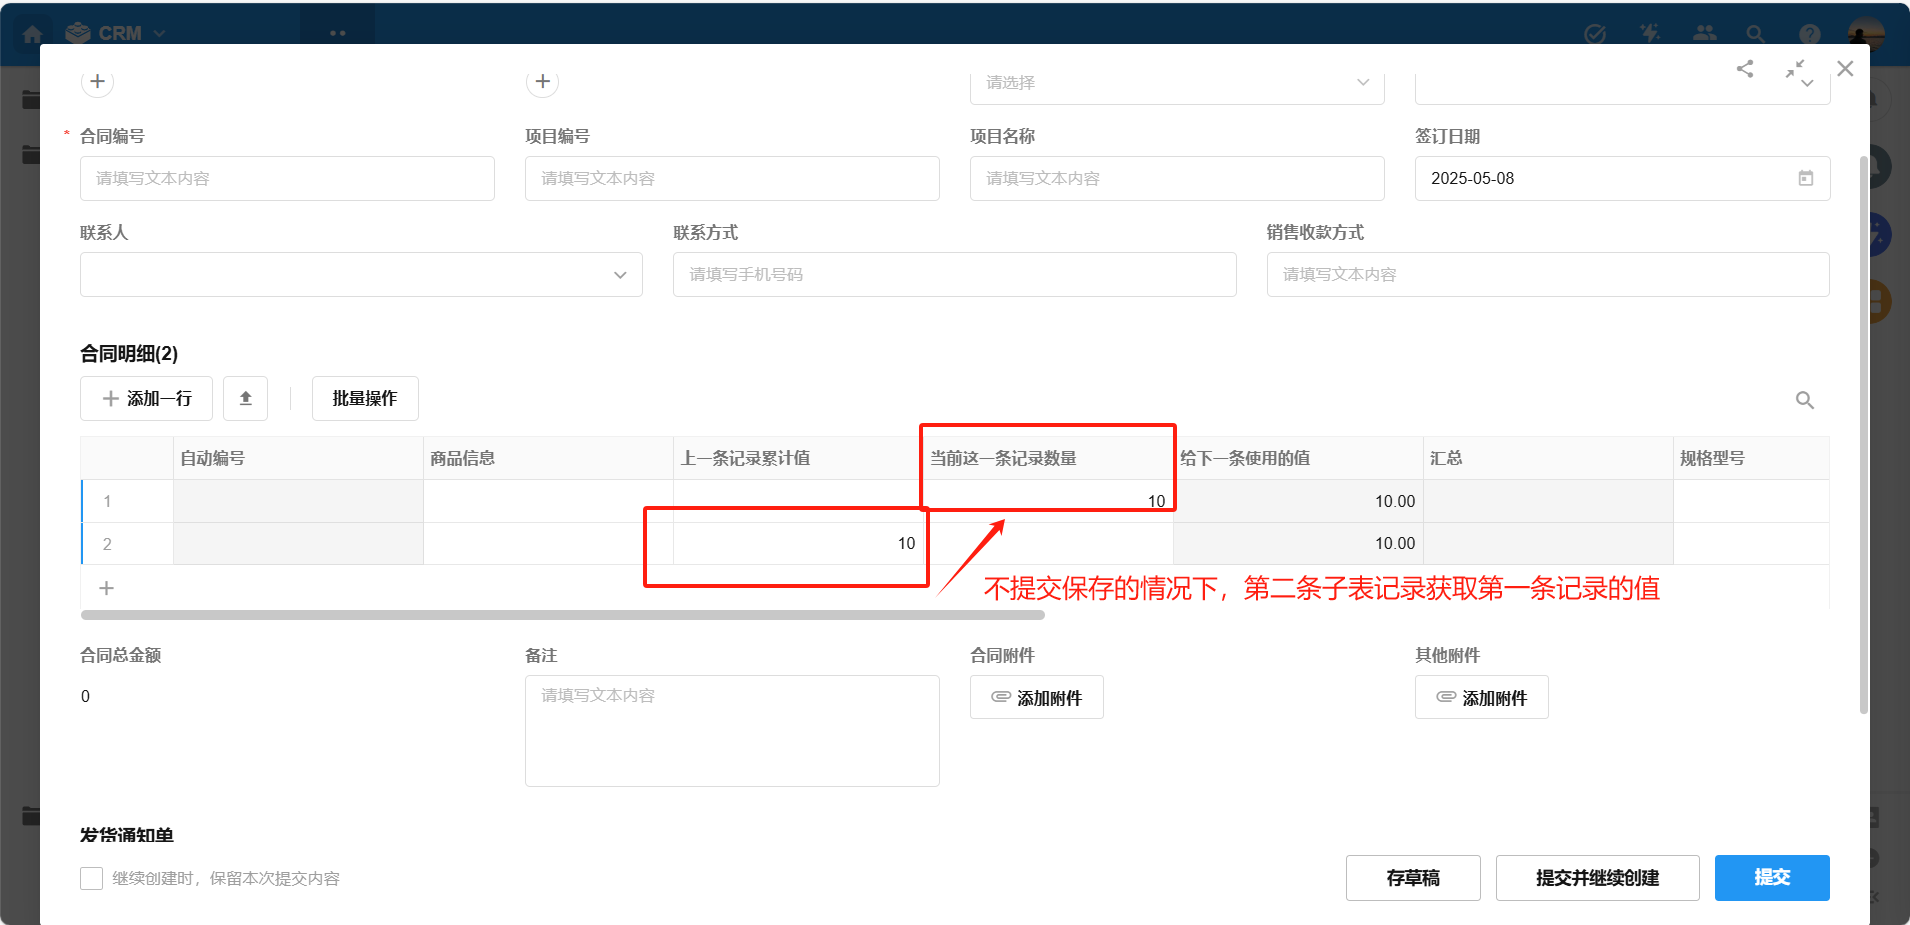The image size is (1910, 925).
Task: Click row 1's 给下一条使用的值 cell showing 10.00
Action: point(1298,501)
